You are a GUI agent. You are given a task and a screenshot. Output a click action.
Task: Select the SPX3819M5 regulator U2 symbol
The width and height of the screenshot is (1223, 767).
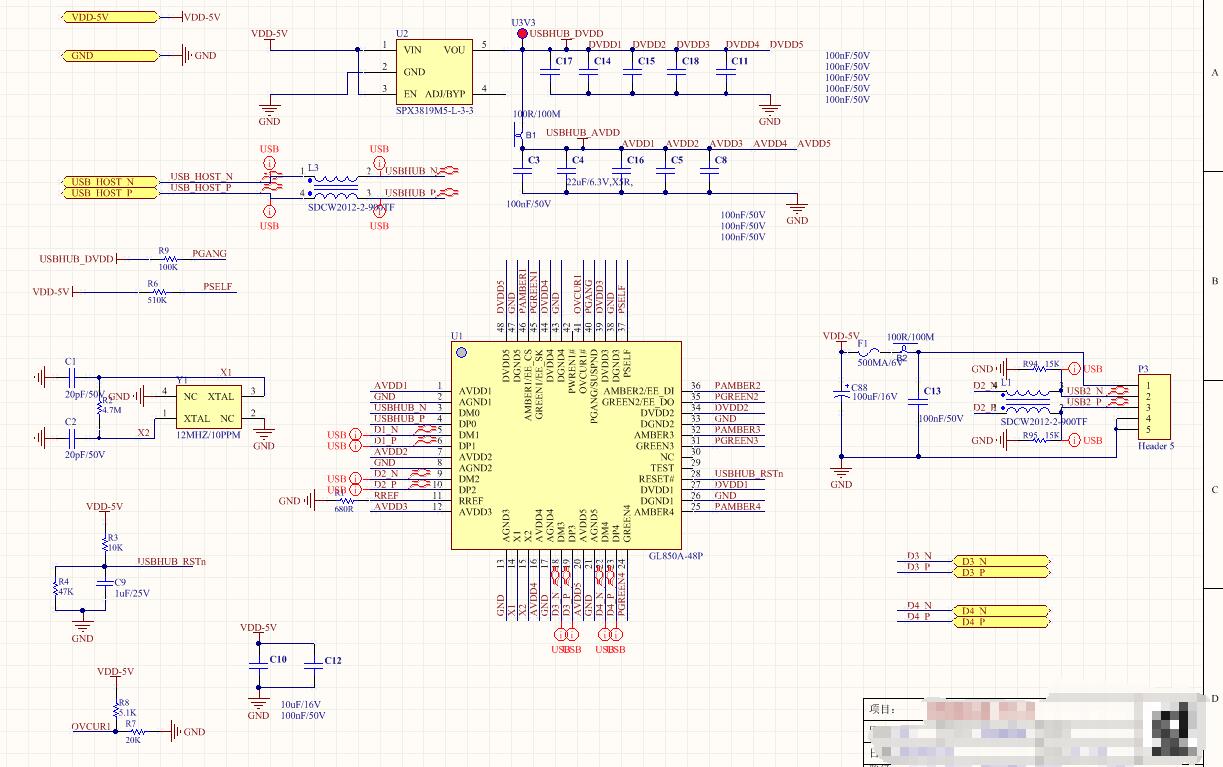[x=434, y=69]
